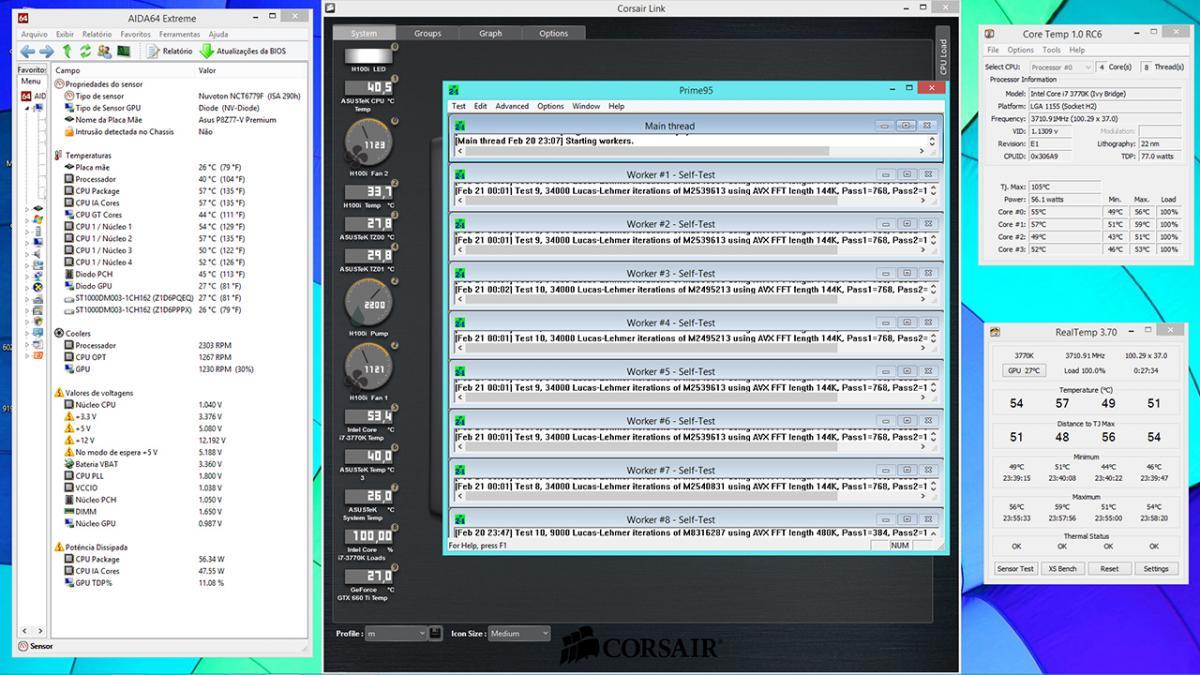Click the i7-3770K Loads 100.00 readout
1200x675 pixels.
coord(369,537)
